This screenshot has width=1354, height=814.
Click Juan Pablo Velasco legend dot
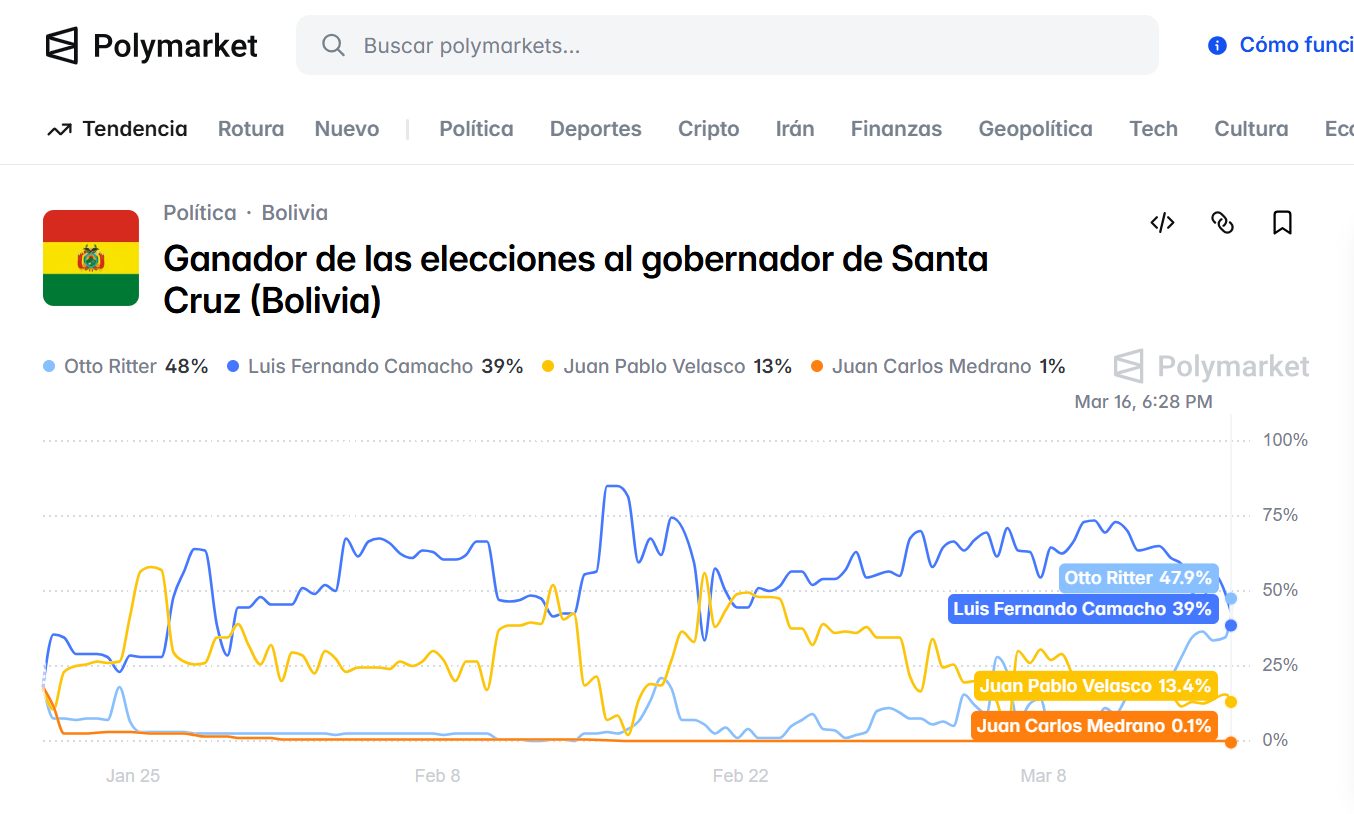point(548,367)
